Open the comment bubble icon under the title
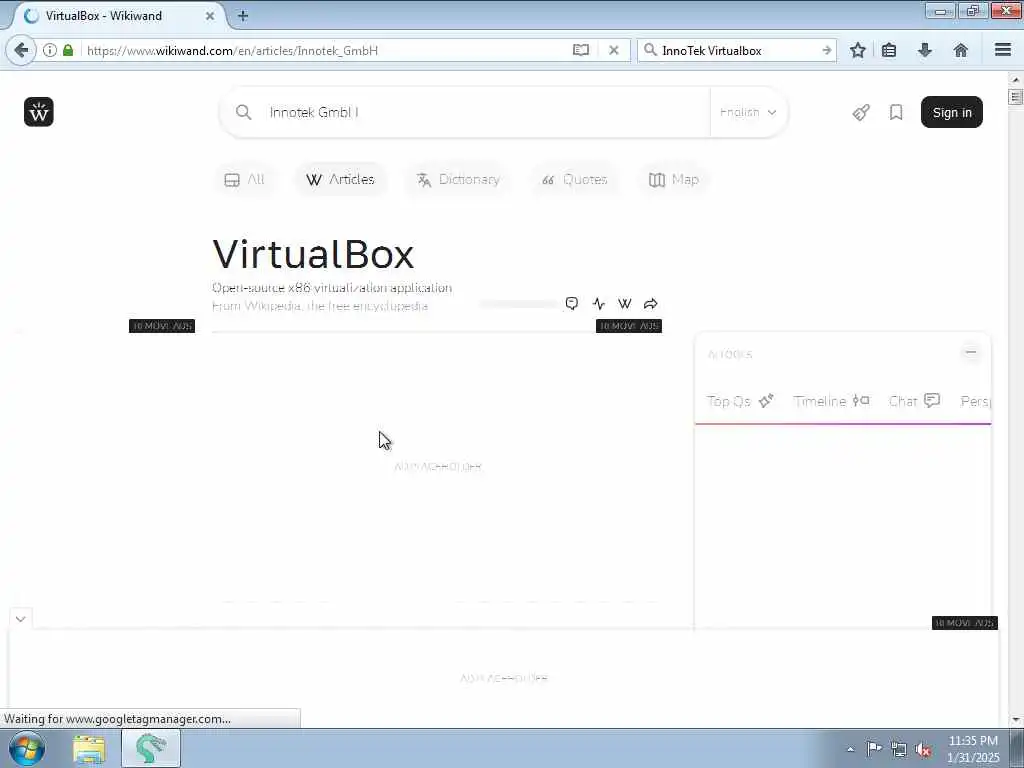This screenshot has height=768, width=1024. 571,304
